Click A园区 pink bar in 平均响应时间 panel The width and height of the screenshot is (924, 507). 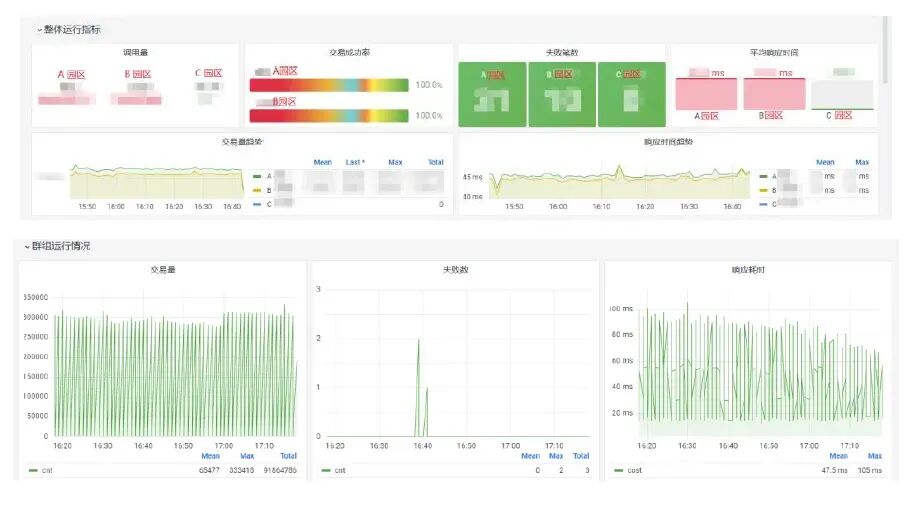(706, 94)
